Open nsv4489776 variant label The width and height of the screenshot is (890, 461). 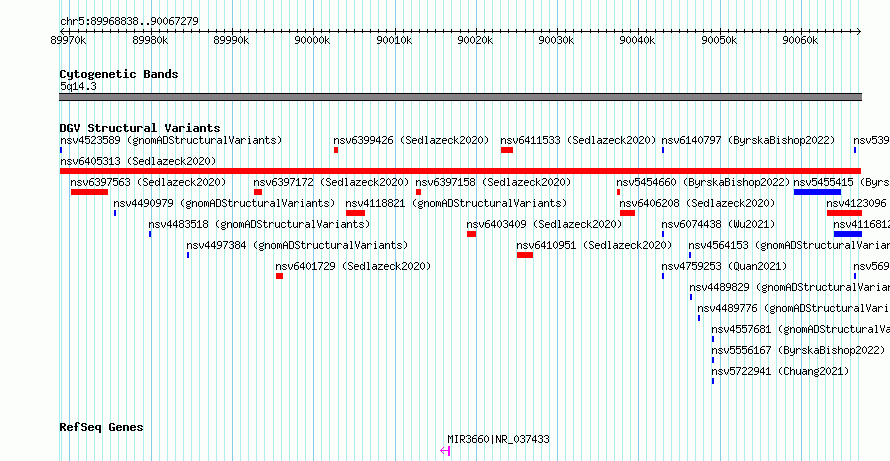794,308
